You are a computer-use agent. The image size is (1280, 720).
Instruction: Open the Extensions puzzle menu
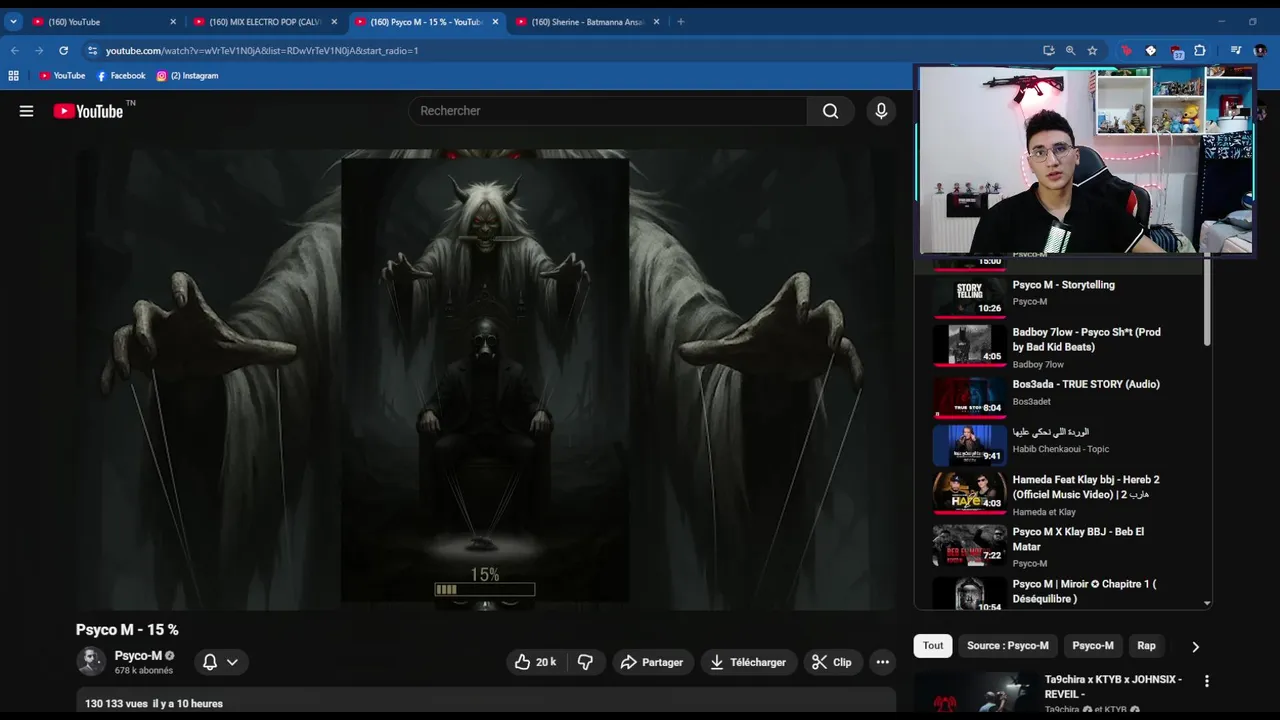point(1200,50)
